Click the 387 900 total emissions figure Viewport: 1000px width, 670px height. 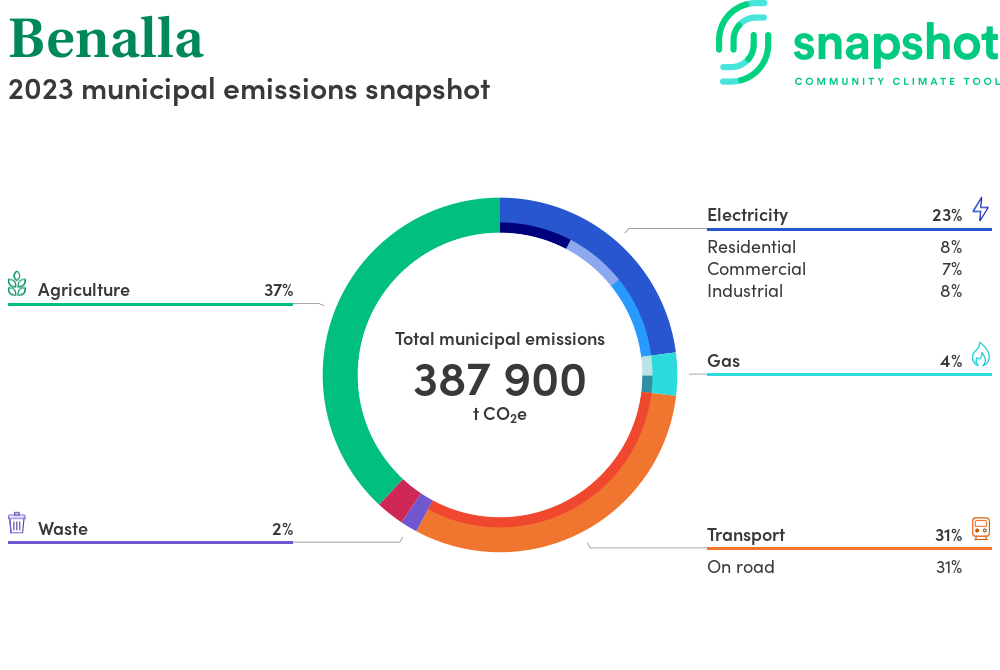coord(499,380)
